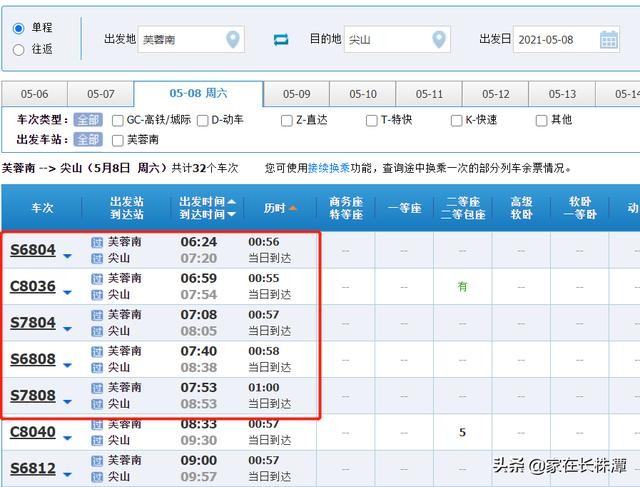Sort by 历时 duration column header
This screenshot has width=640, height=487.
point(280,208)
